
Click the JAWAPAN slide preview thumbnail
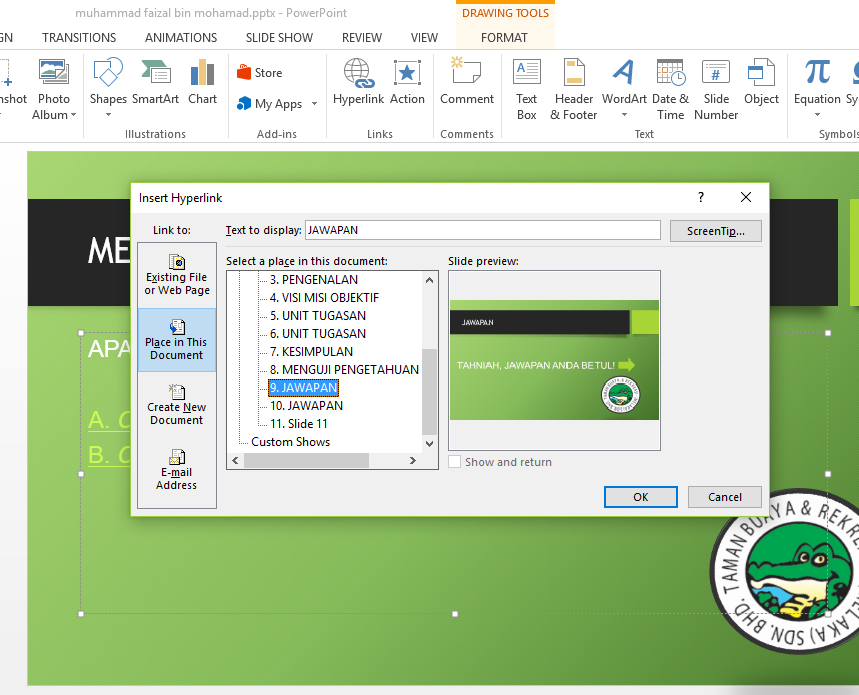click(554, 360)
